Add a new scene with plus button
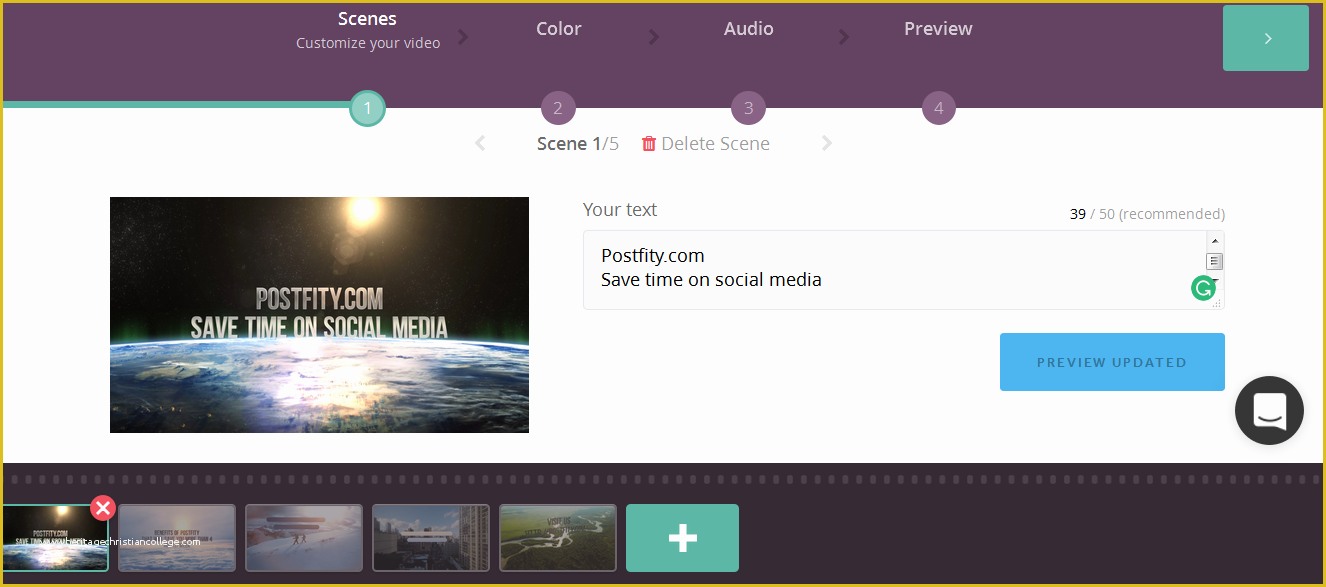The height and width of the screenshot is (587, 1326). pyautogui.click(x=682, y=538)
